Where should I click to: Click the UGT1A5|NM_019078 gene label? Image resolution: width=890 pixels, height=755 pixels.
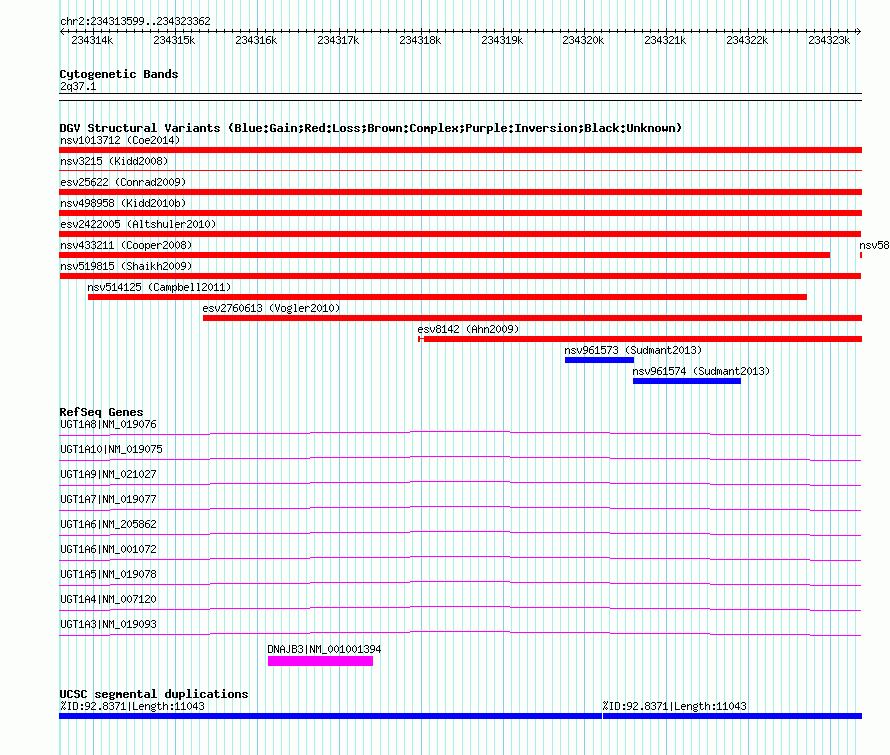(x=108, y=574)
